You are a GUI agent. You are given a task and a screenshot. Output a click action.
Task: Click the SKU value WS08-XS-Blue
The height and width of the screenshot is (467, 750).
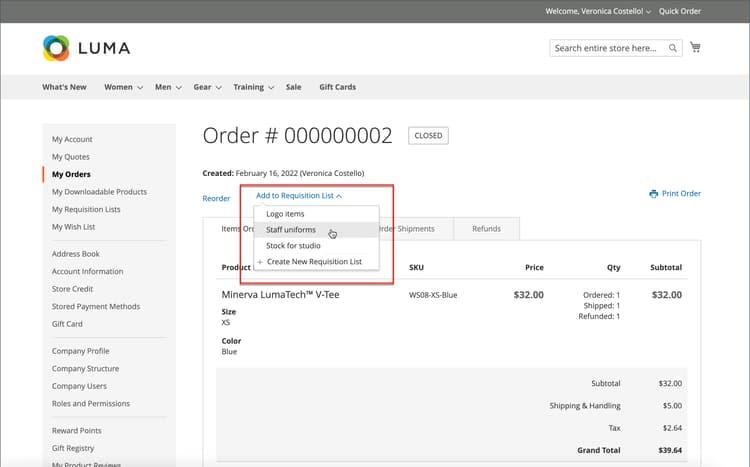click(433, 295)
